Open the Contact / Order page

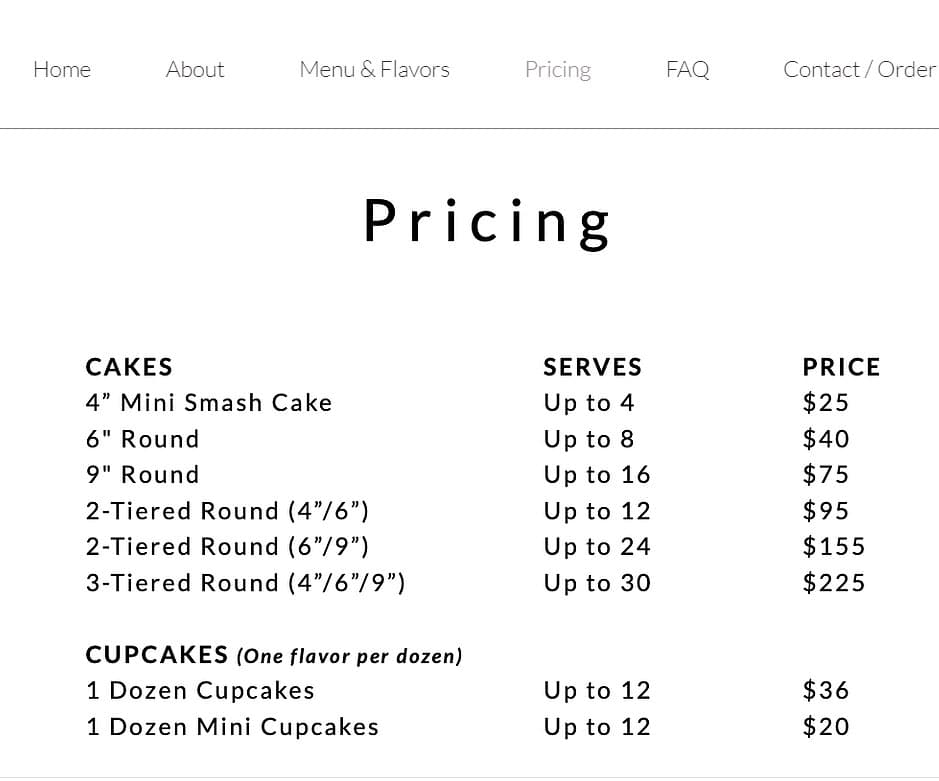858,69
